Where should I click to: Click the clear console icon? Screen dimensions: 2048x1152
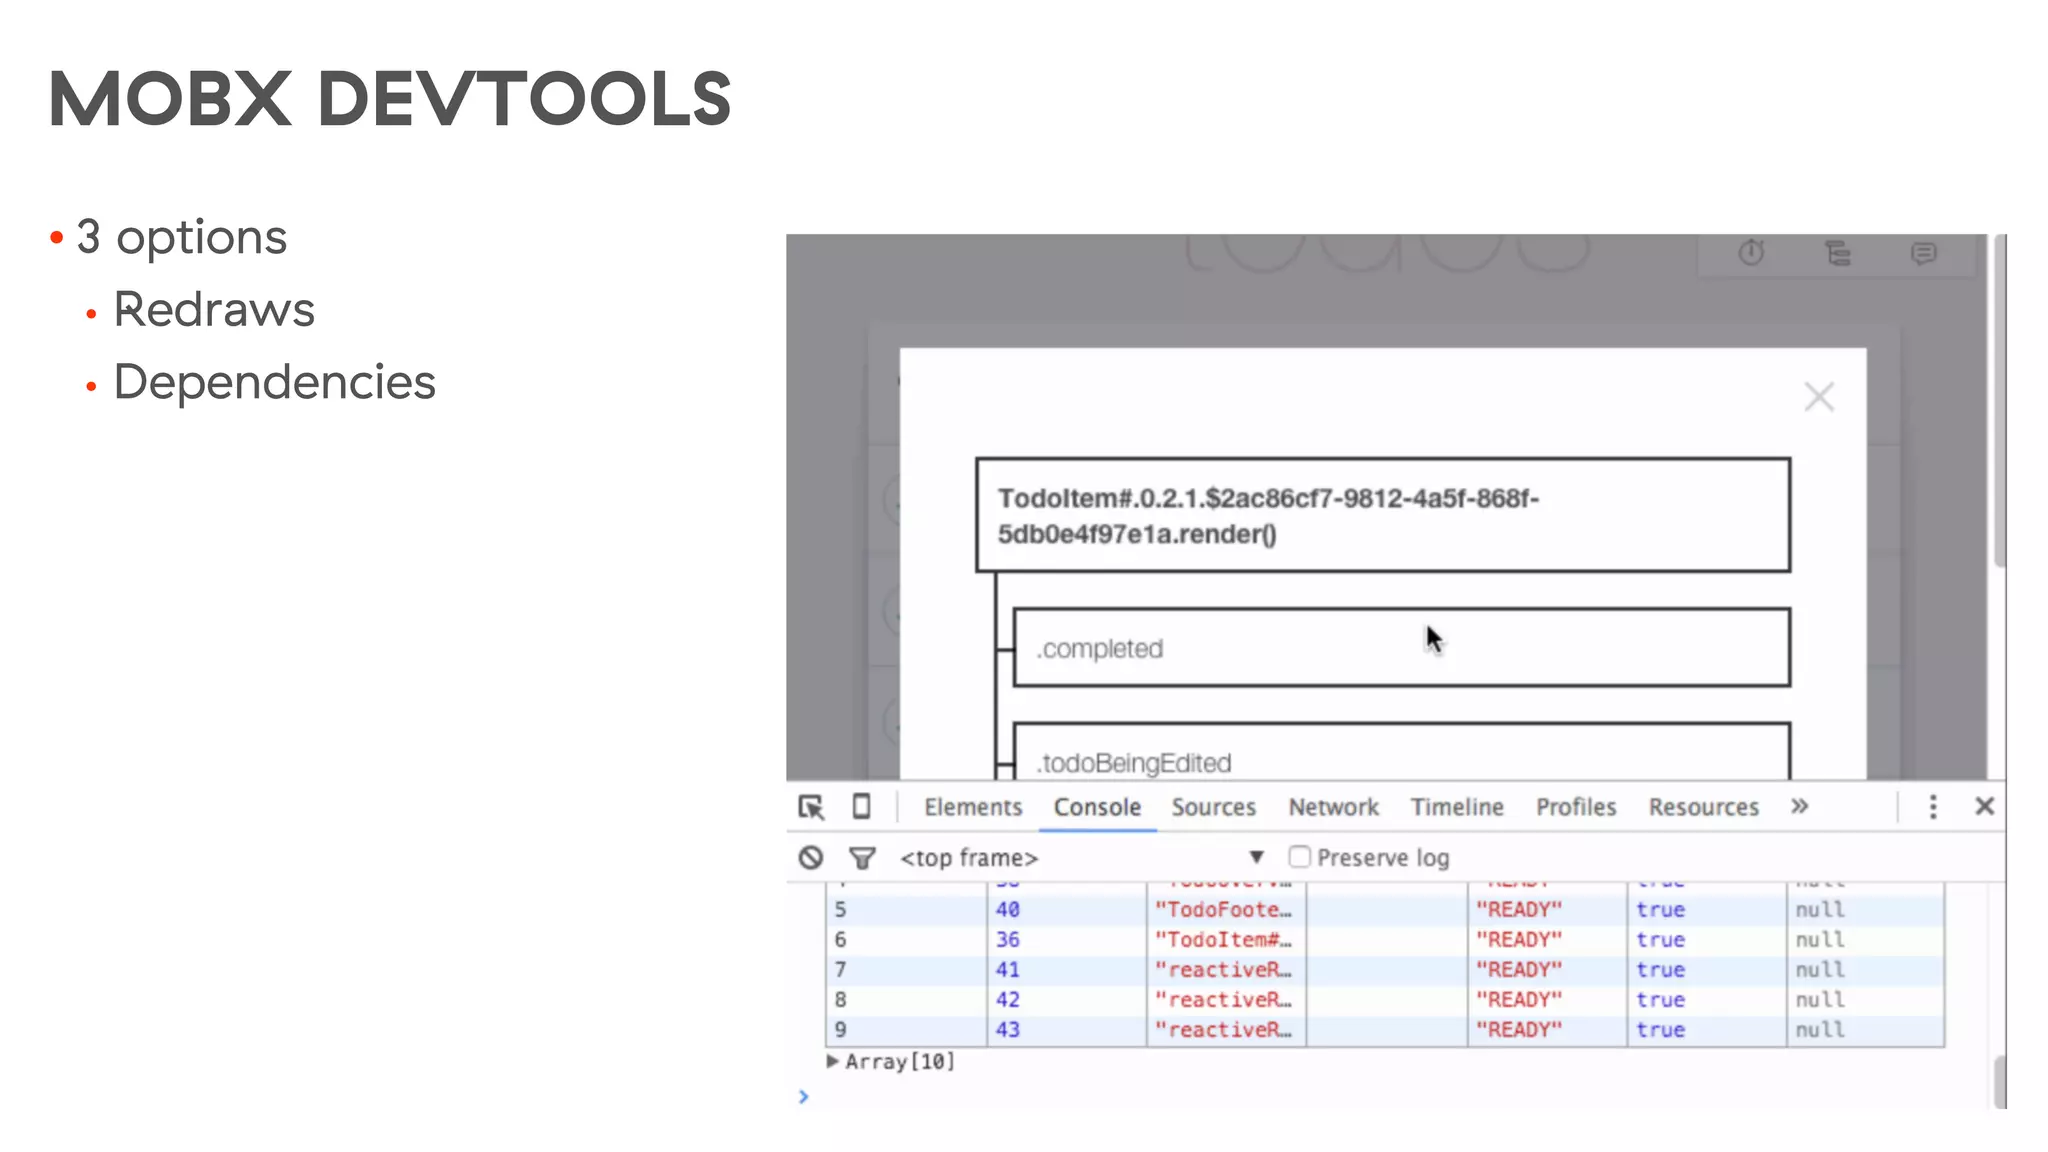click(811, 858)
